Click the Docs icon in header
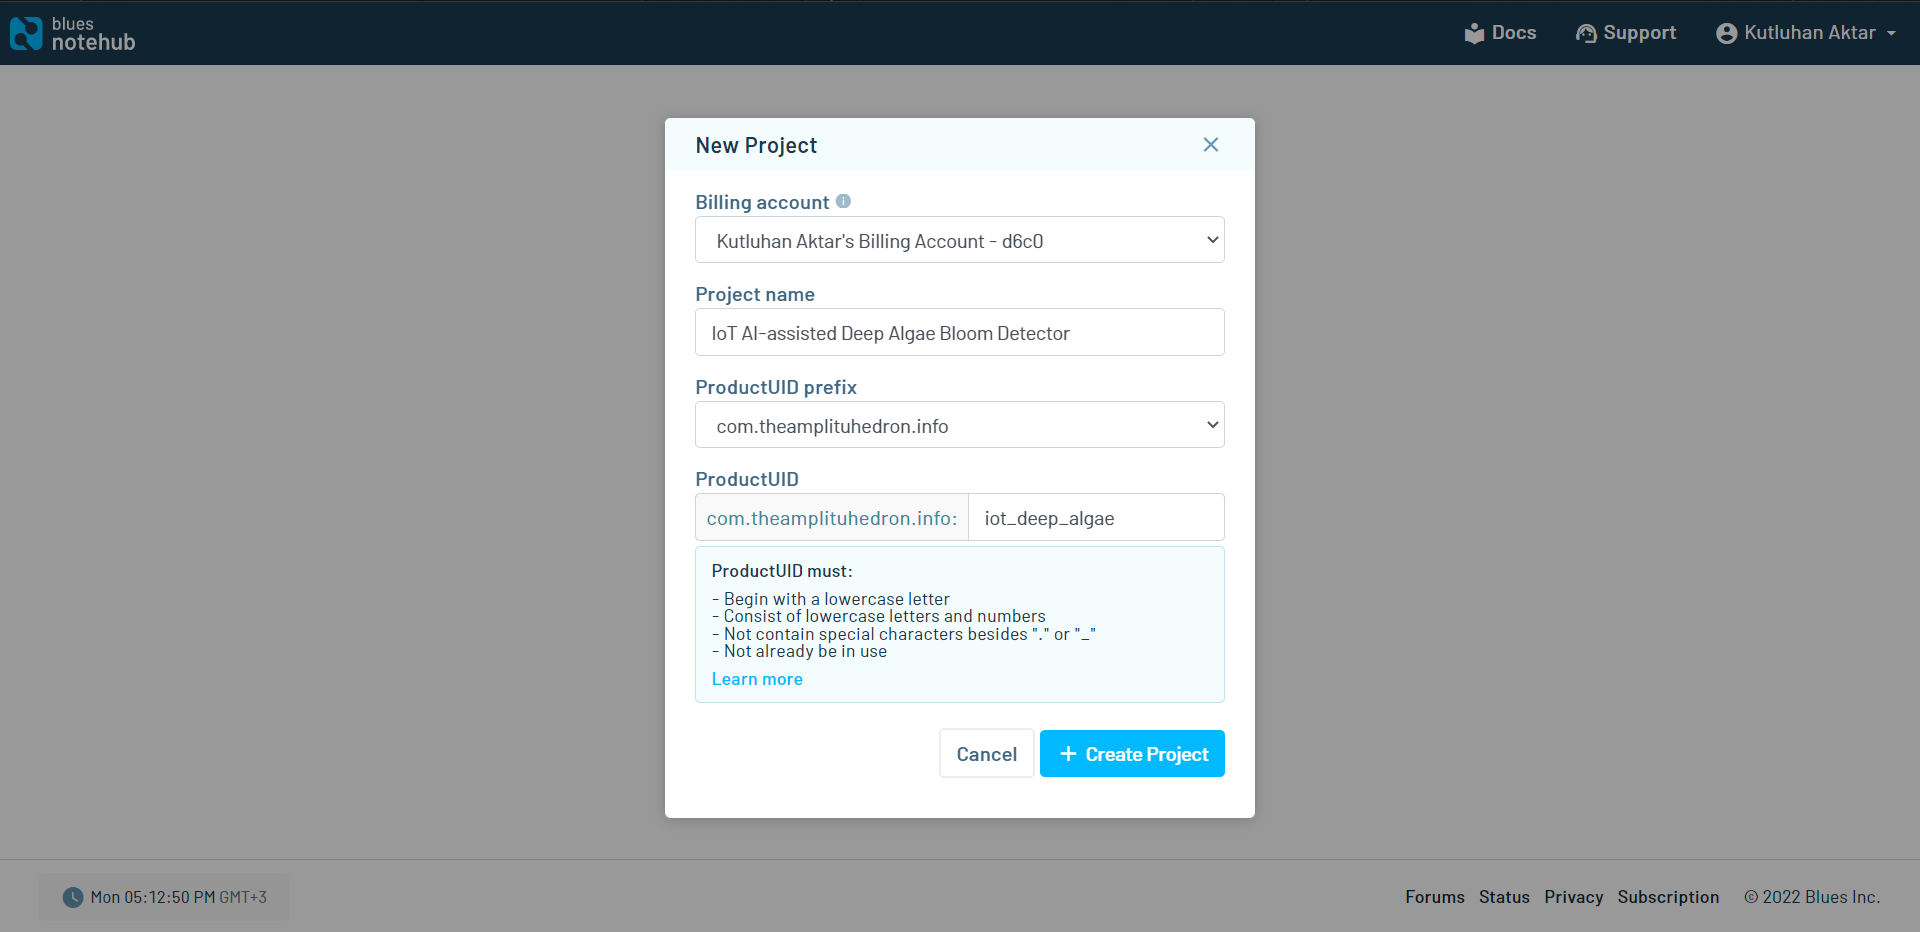The width and height of the screenshot is (1920, 932). [1474, 34]
